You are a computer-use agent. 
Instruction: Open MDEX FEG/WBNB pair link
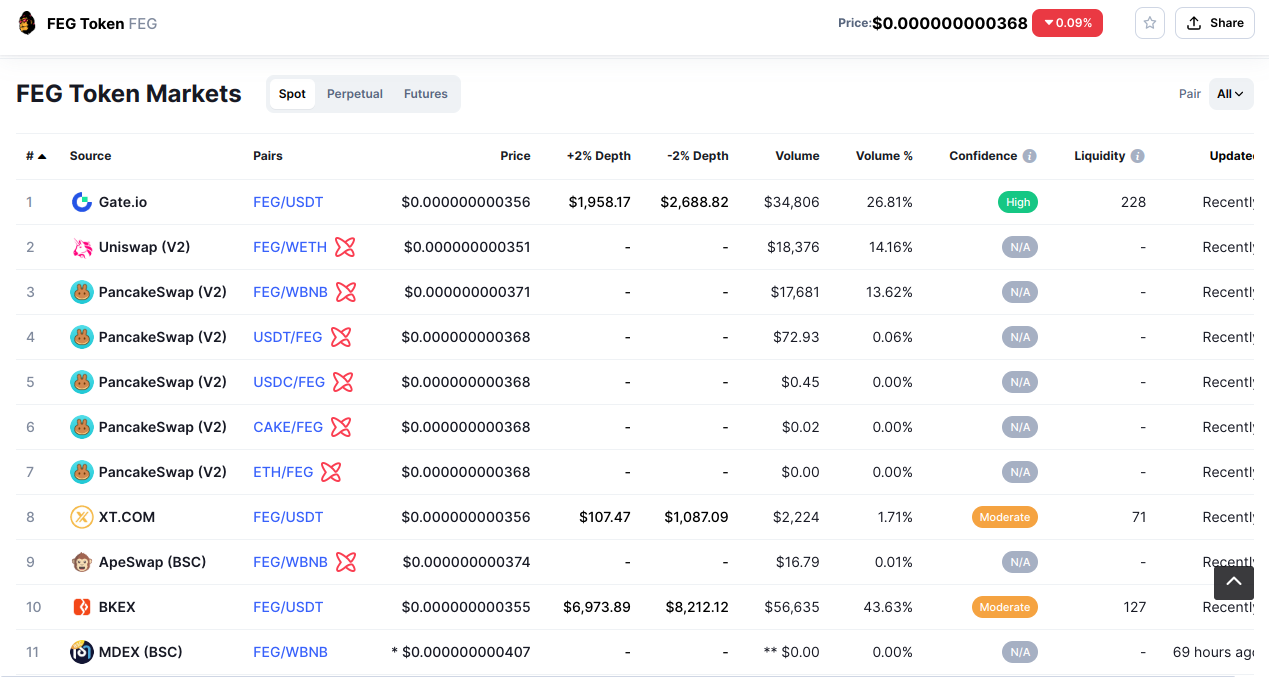[x=290, y=652]
